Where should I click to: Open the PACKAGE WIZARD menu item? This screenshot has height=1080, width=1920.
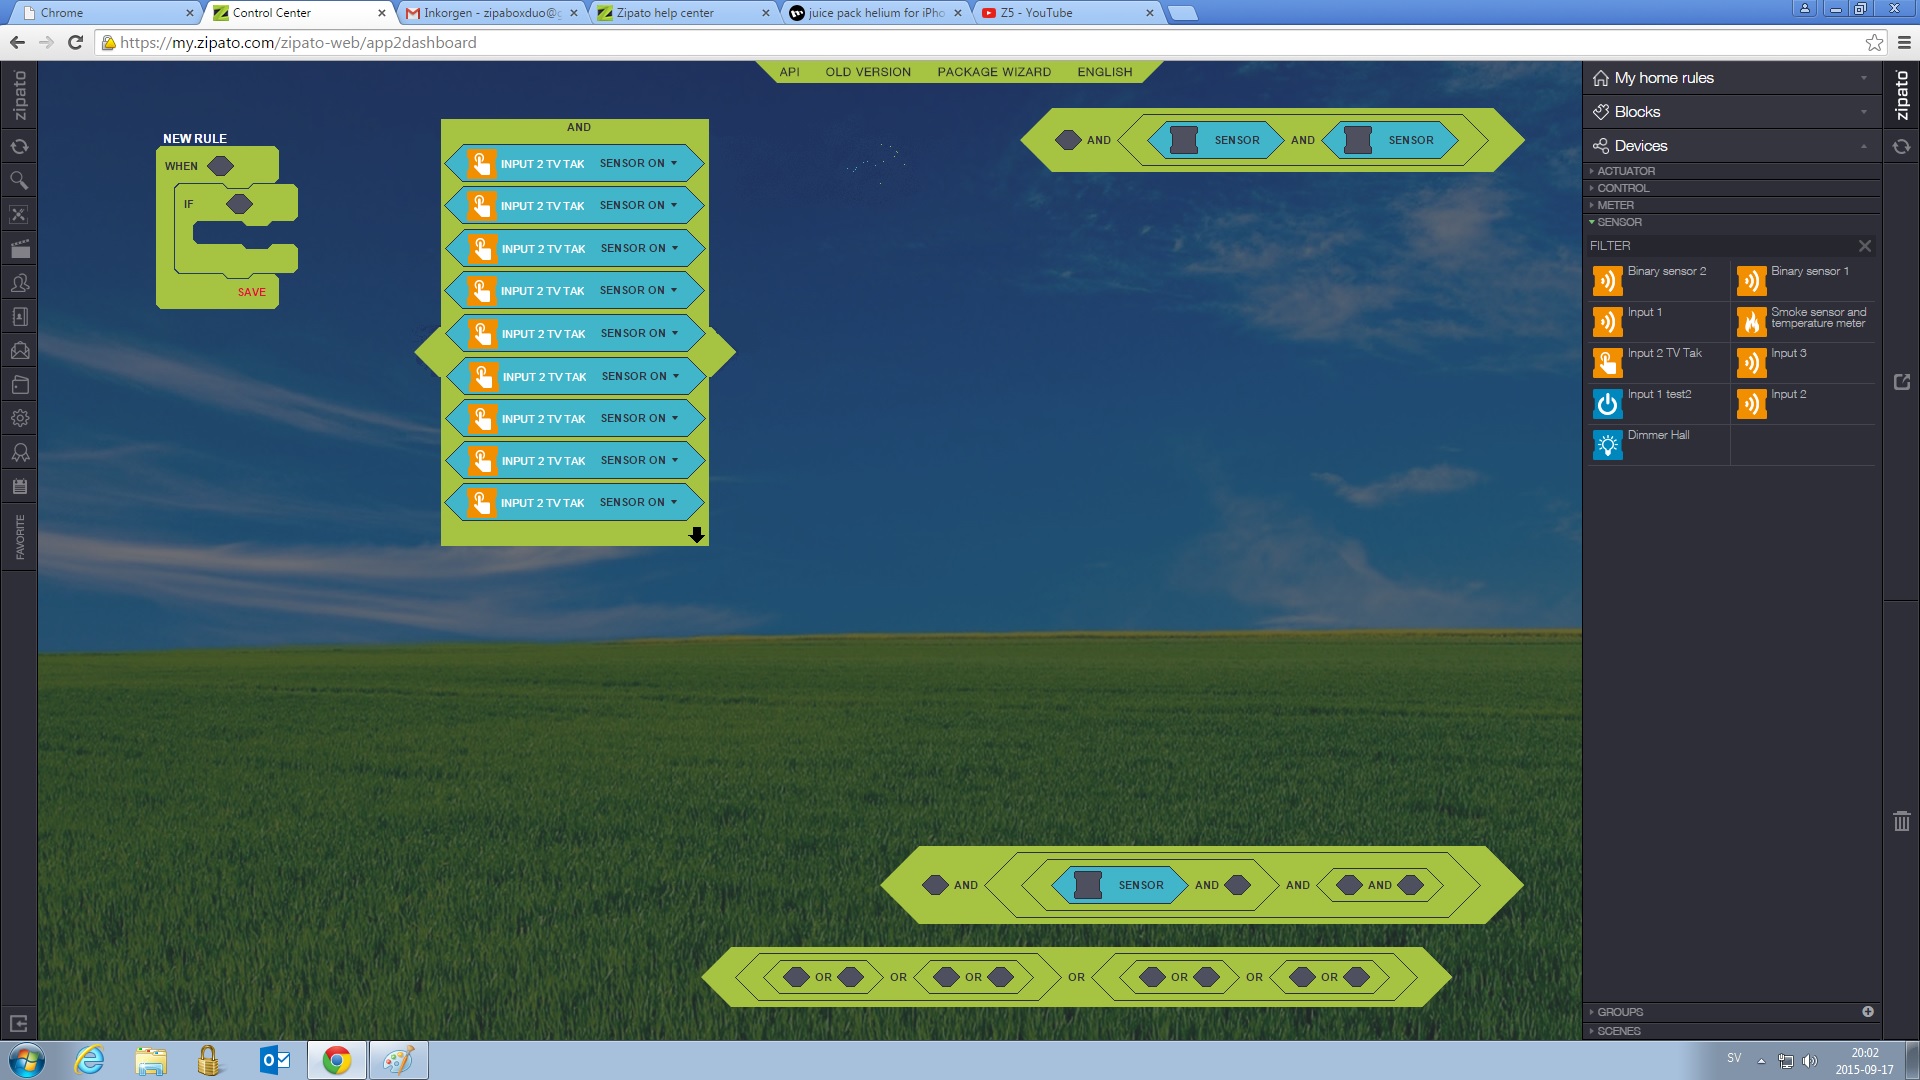[x=993, y=72]
